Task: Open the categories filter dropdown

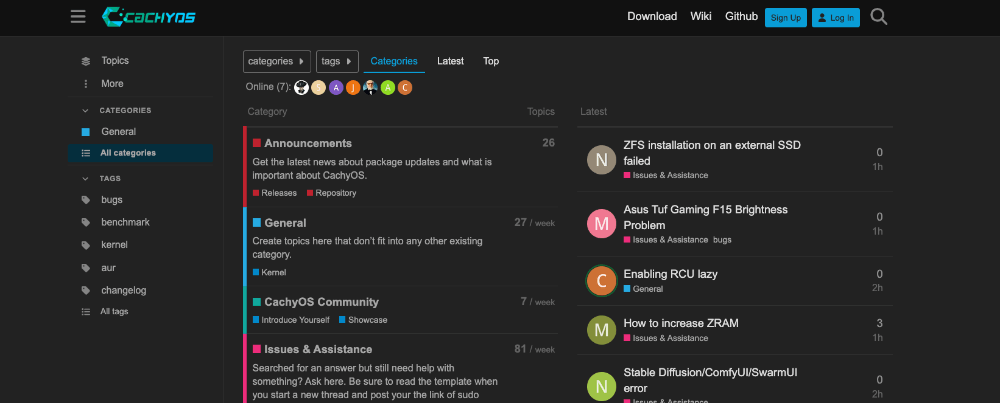Action: click(x=277, y=61)
